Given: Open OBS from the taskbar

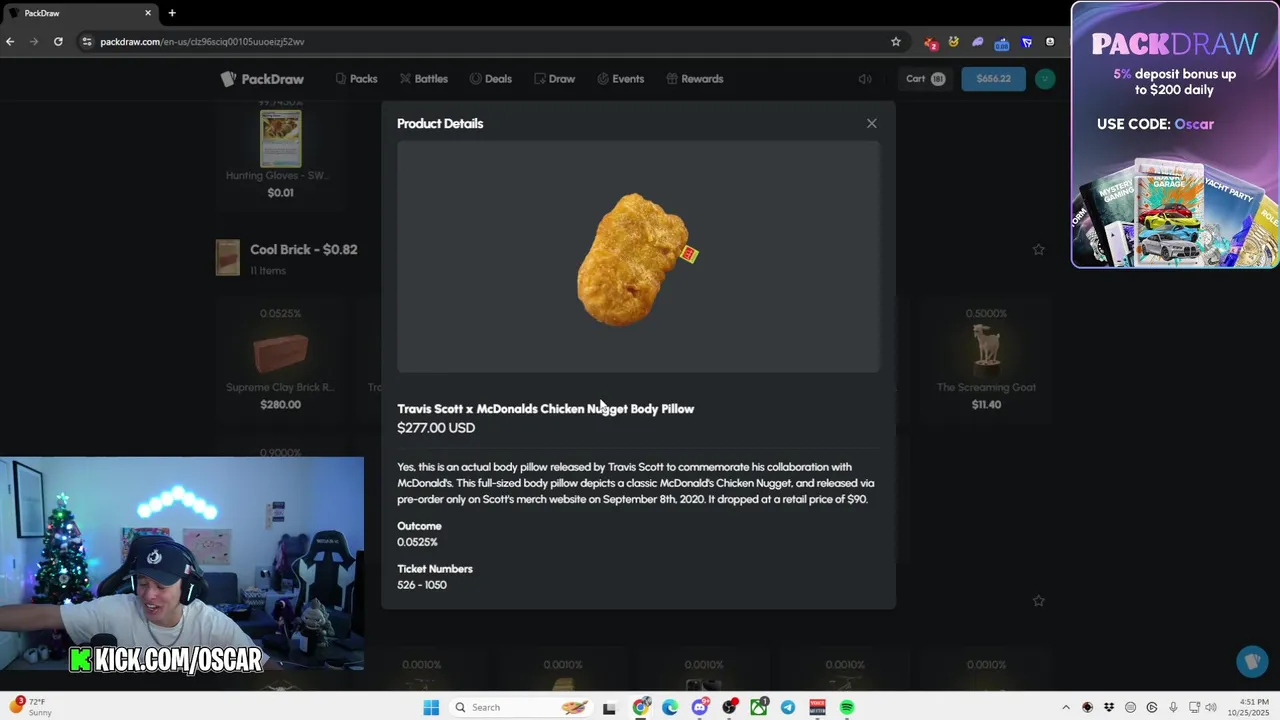Looking at the screenshot, I should [730, 707].
